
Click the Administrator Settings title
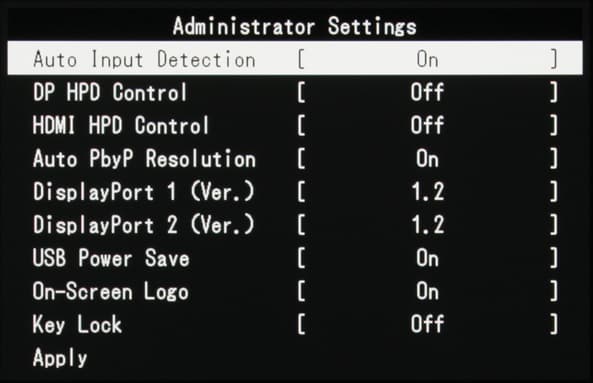pyautogui.click(x=295, y=26)
